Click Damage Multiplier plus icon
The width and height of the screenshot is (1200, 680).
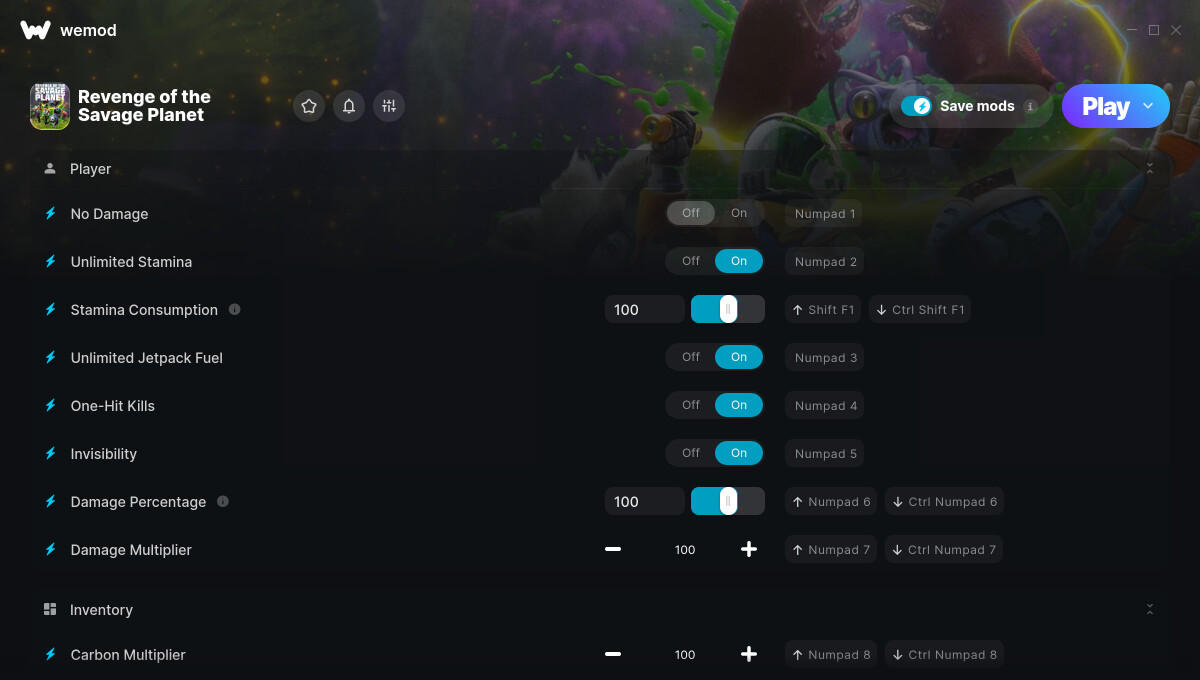tap(749, 550)
